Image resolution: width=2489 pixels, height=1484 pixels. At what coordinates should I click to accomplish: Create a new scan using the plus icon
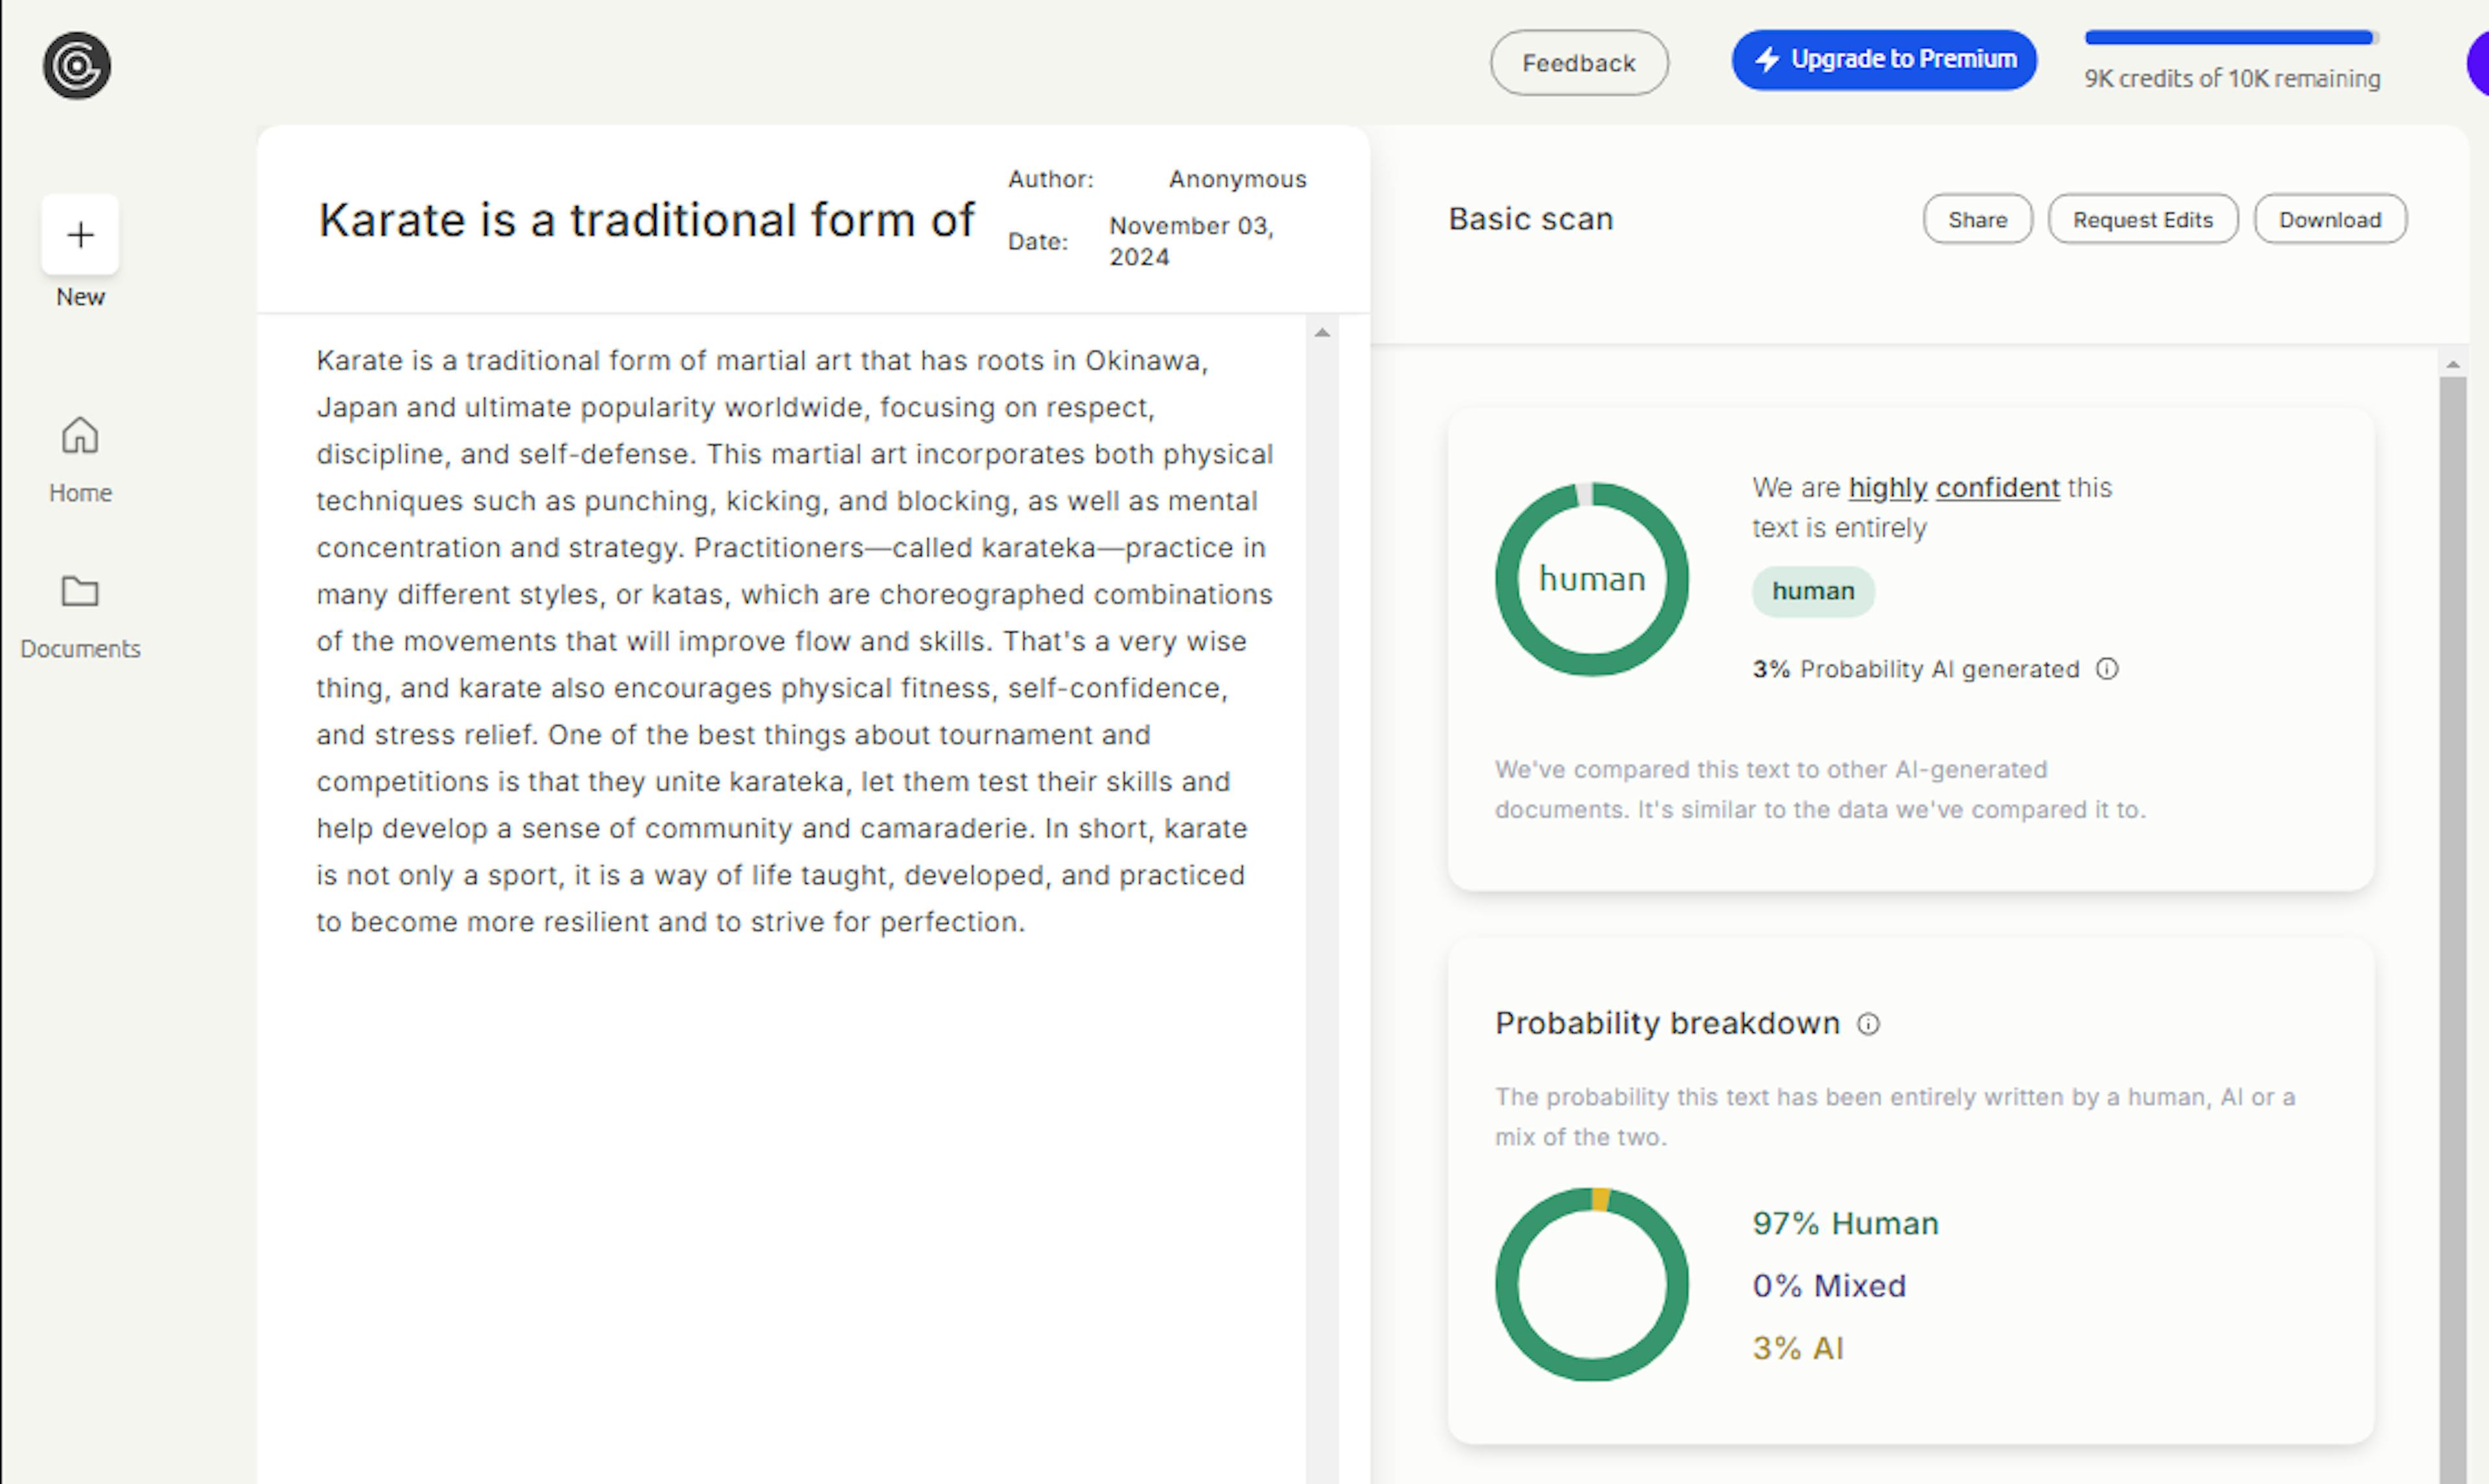(79, 234)
